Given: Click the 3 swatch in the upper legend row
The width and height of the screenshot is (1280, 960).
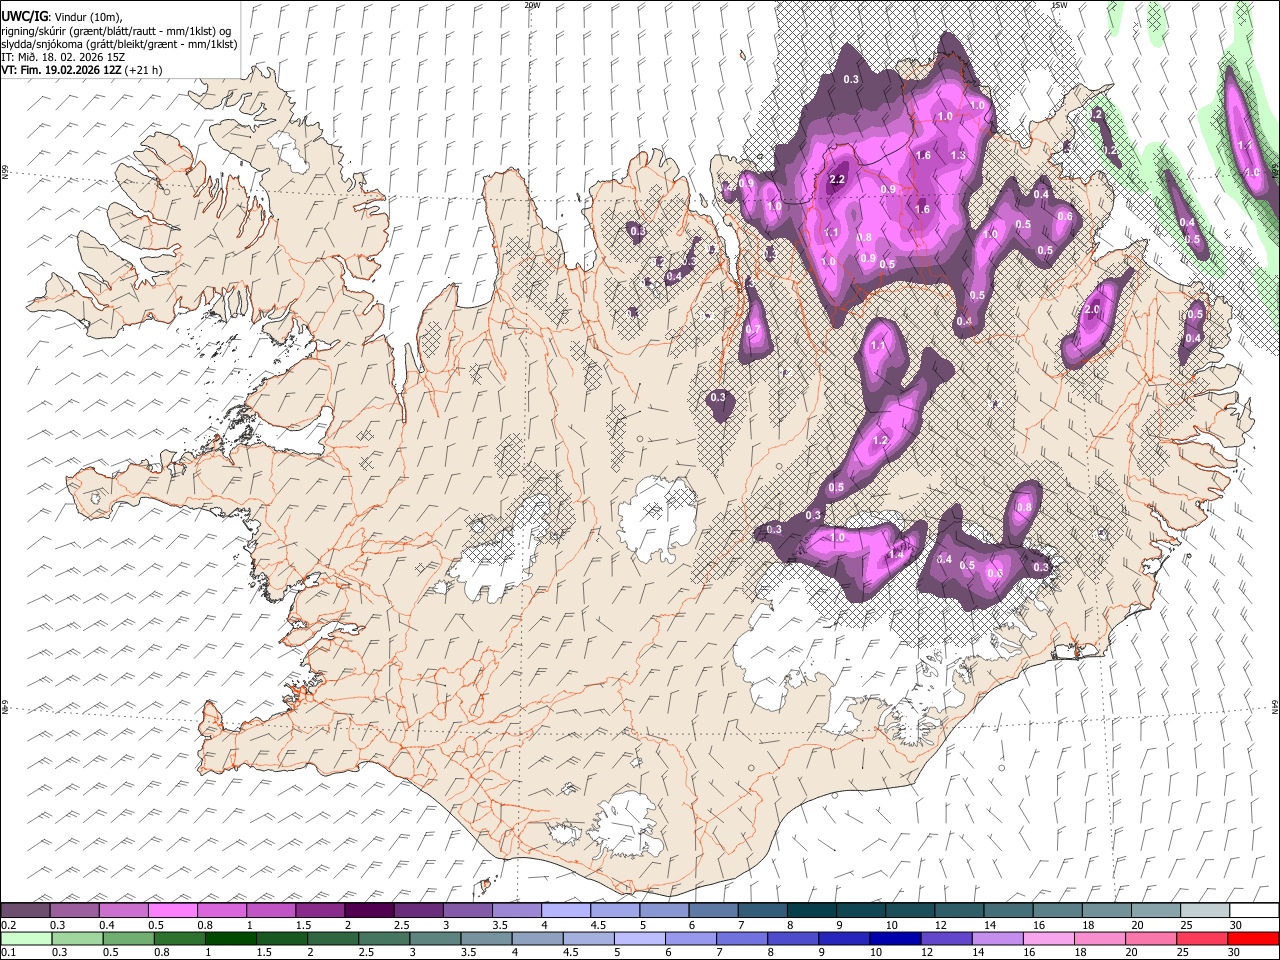Looking at the screenshot, I should tap(467, 910).
